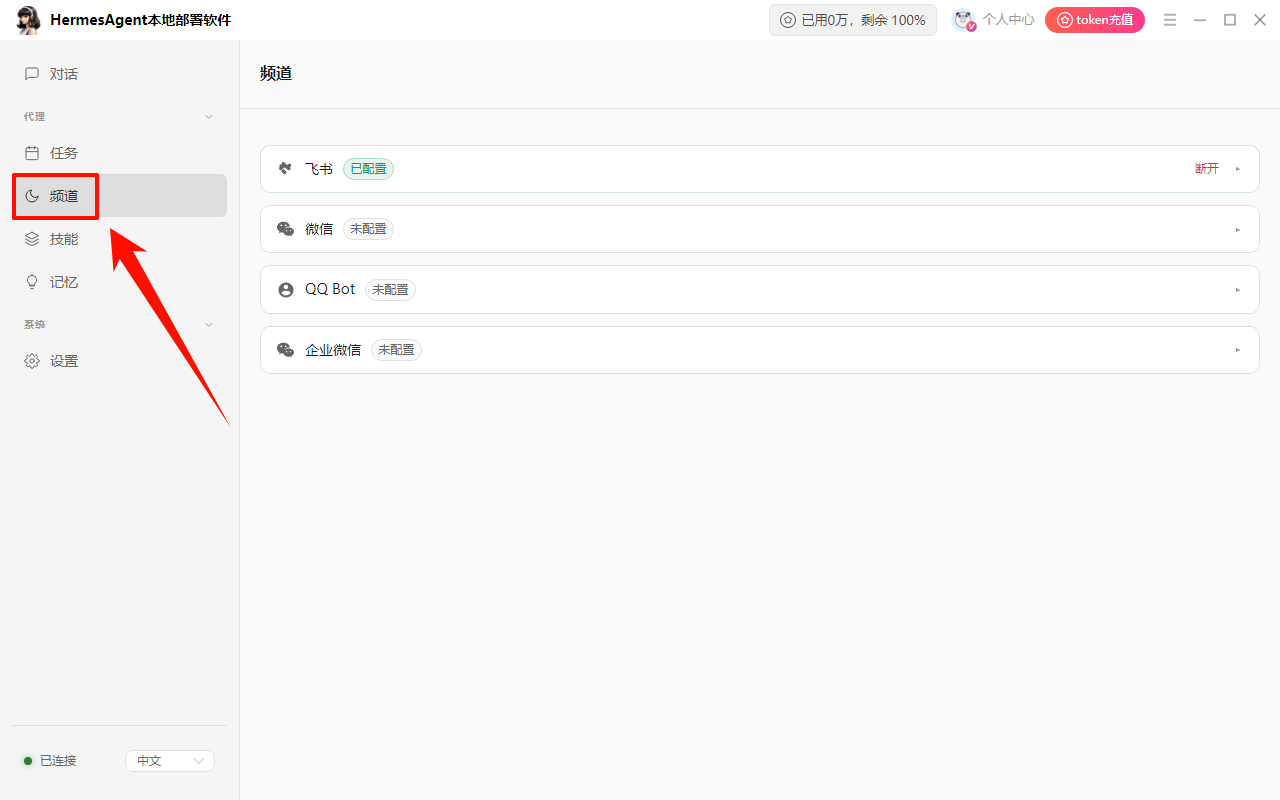Open the 技能 skills page
The height and width of the screenshot is (800, 1280).
point(120,239)
